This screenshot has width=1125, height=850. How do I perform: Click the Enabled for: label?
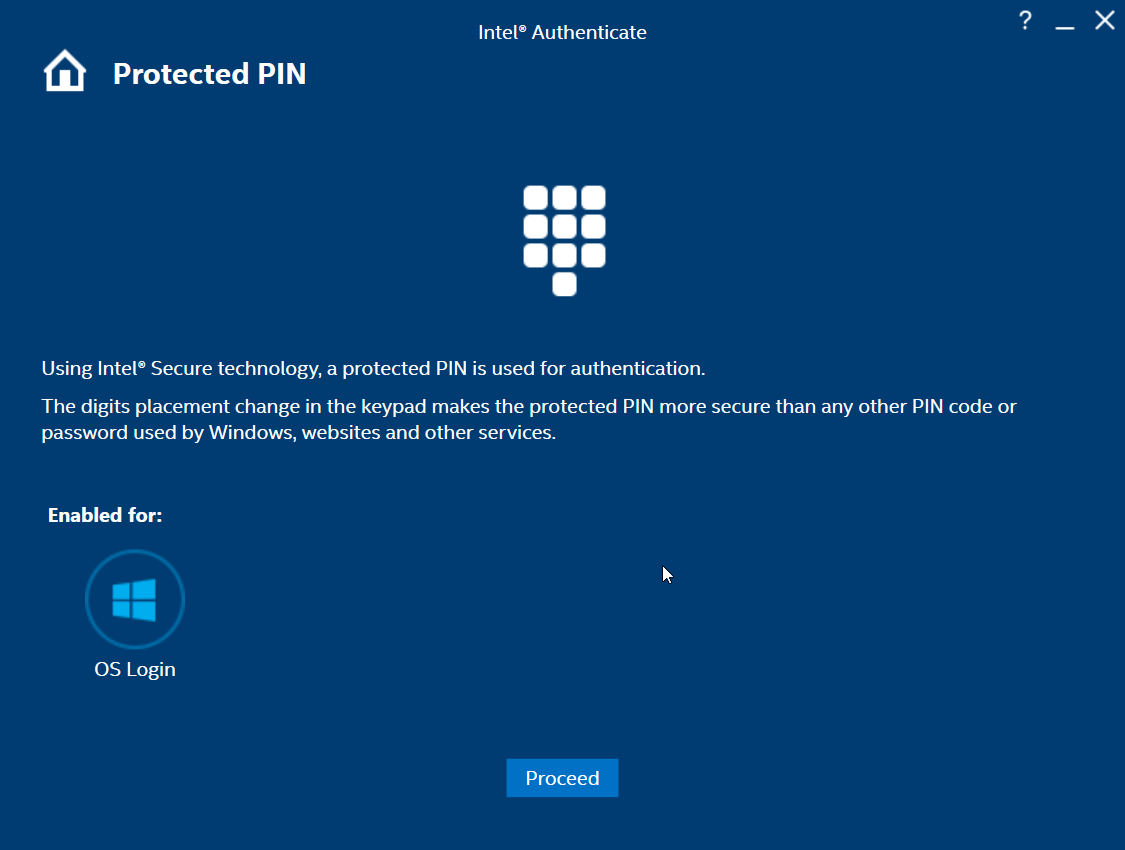coord(105,515)
